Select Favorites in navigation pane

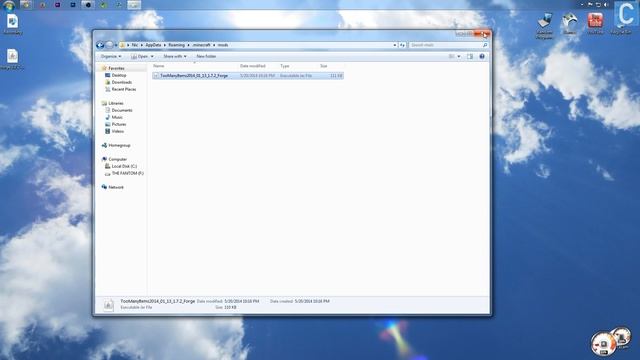[x=116, y=68]
